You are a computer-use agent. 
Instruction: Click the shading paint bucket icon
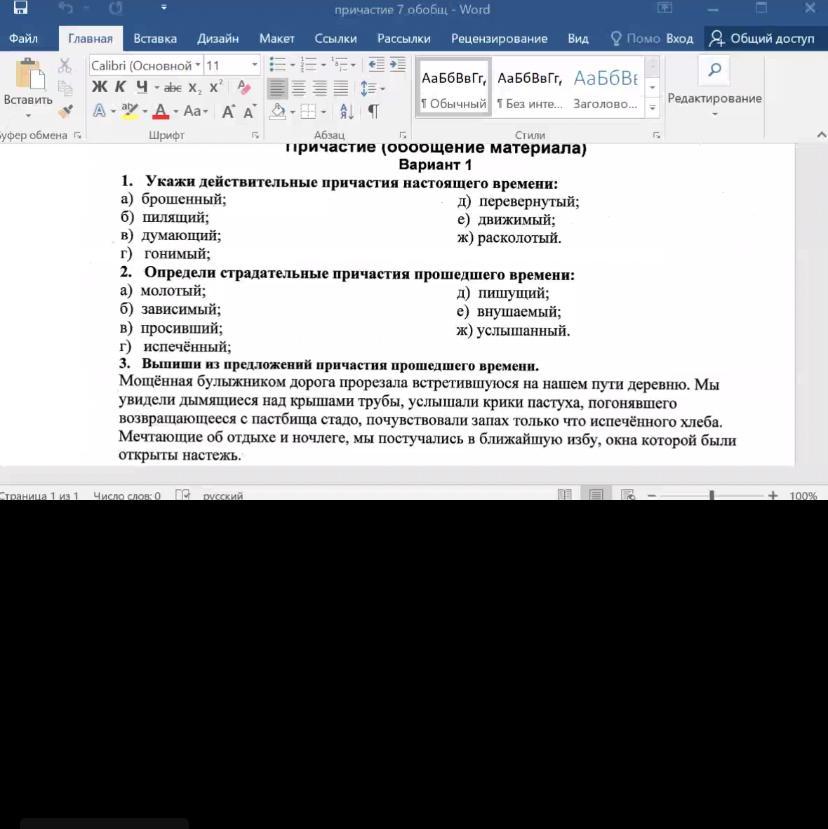[x=278, y=112]
